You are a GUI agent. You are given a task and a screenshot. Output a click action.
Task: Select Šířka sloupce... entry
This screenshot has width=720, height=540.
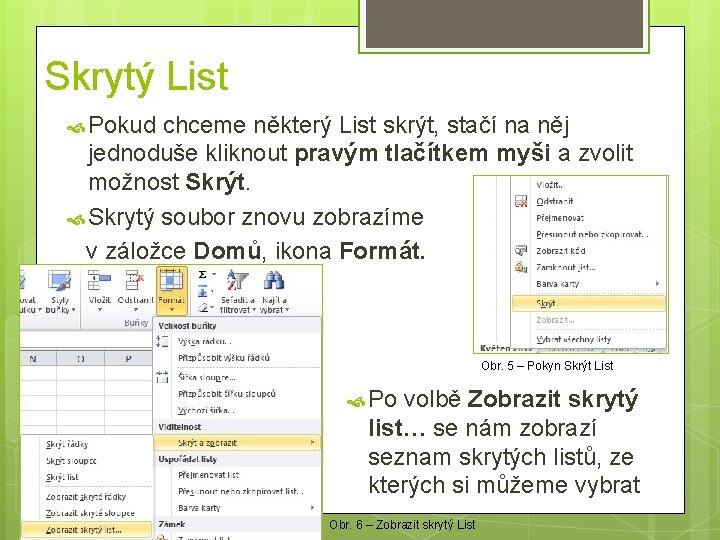pyautogui.click(x=207, y=377)
